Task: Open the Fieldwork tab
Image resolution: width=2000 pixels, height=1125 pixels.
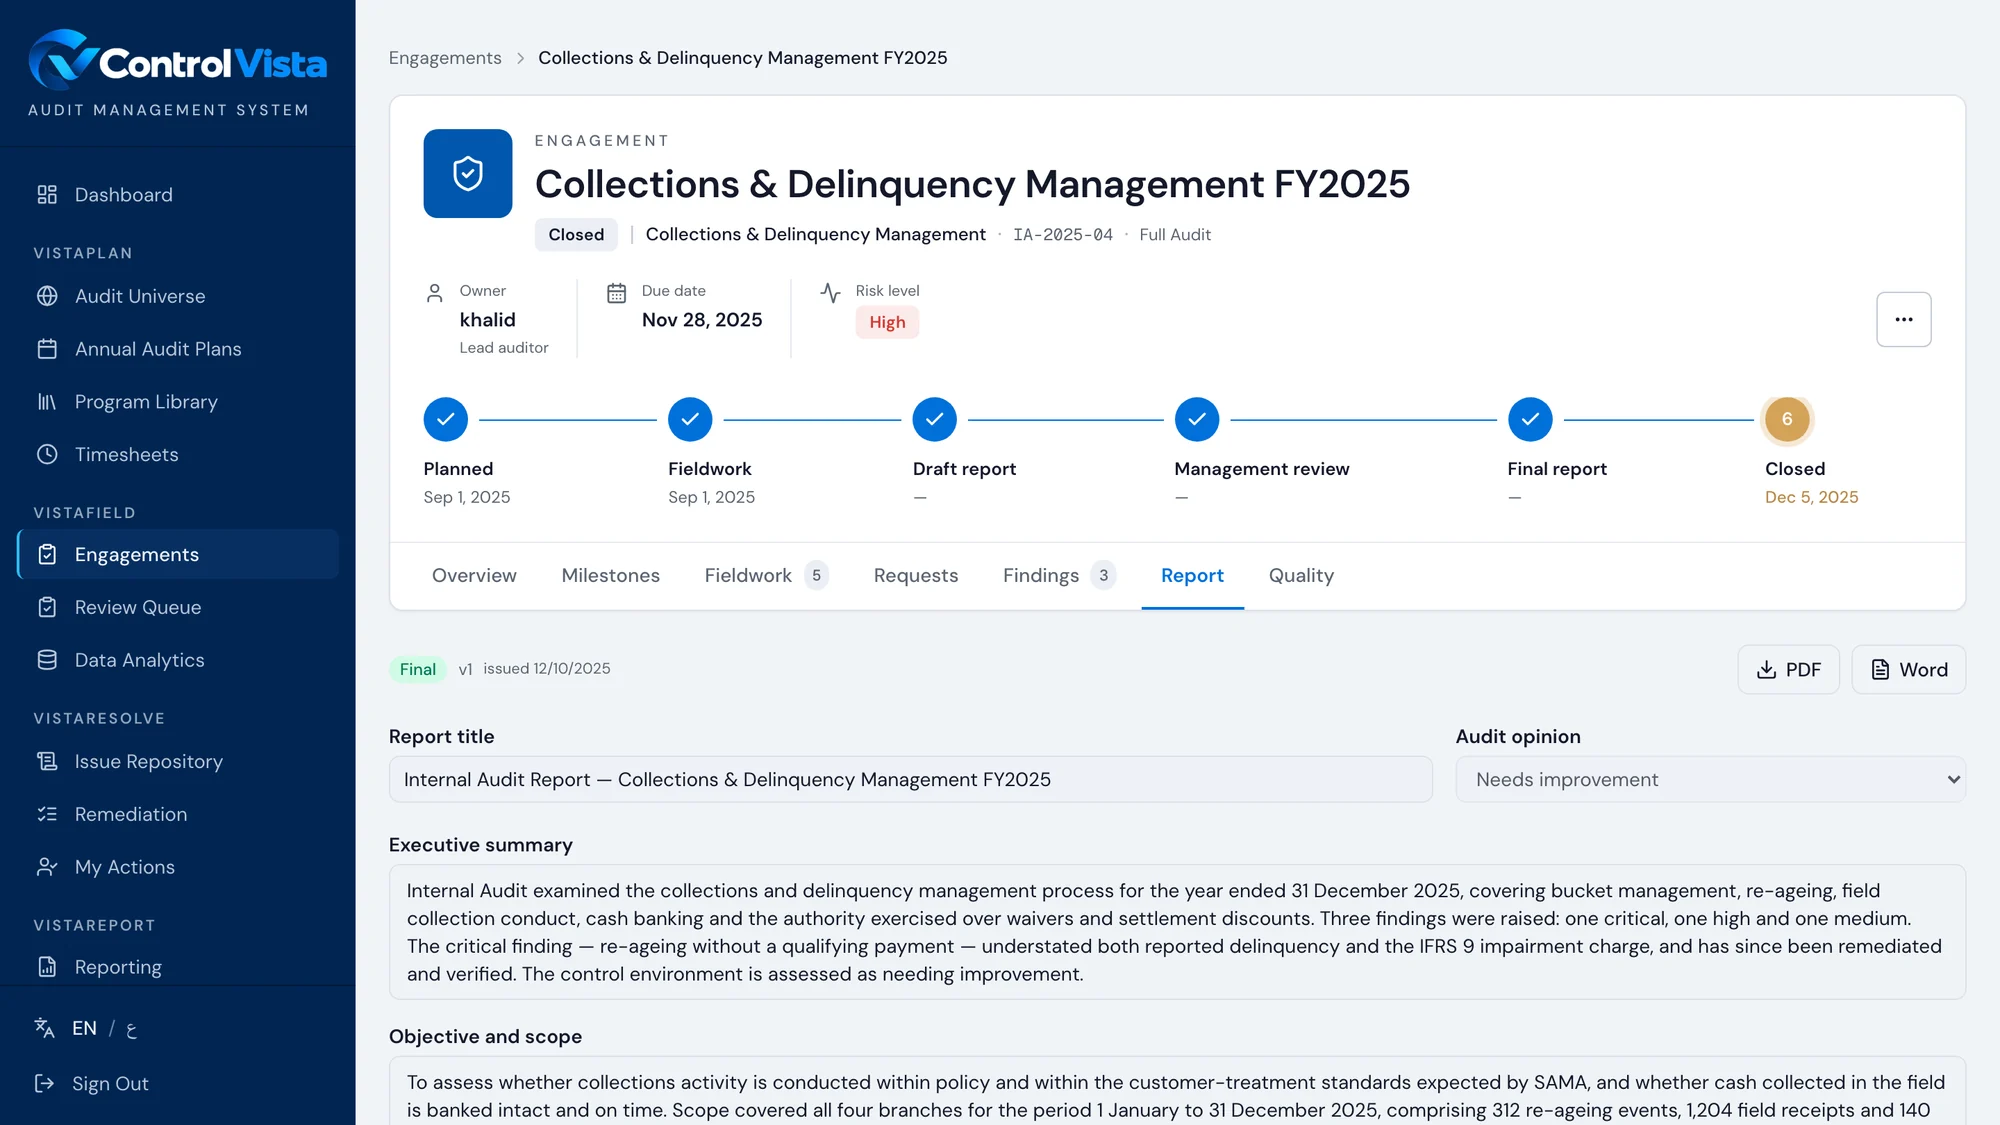Action: click(x=766, y=575)
